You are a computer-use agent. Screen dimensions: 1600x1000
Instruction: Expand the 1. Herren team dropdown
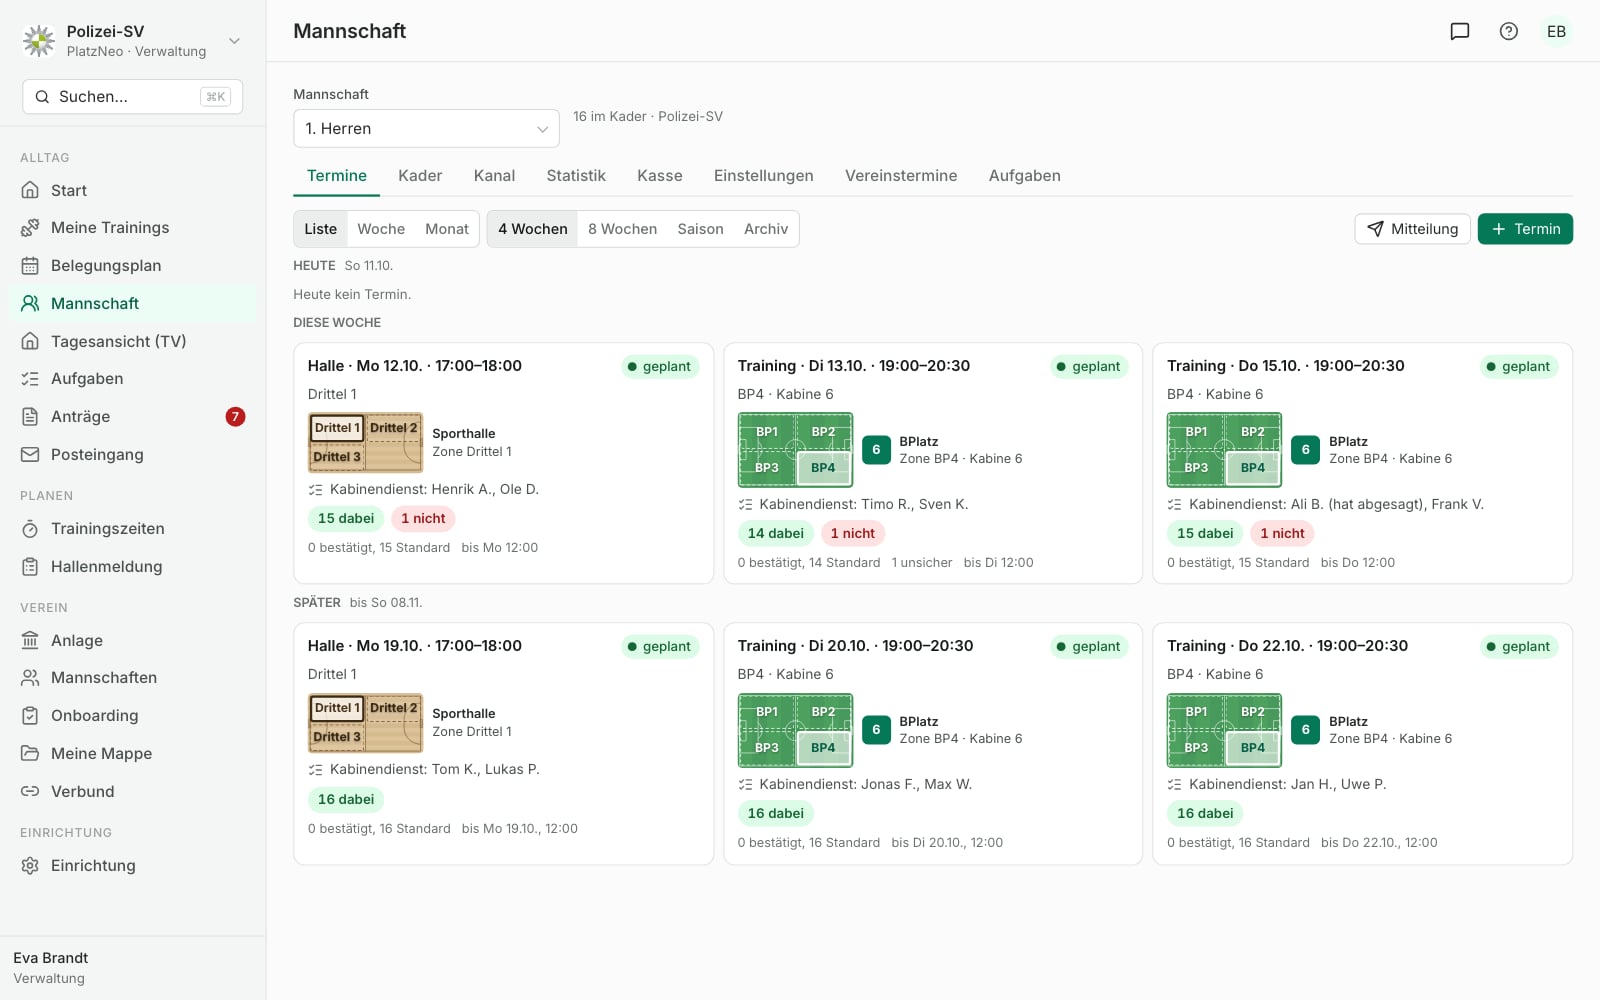click(426, 129)
